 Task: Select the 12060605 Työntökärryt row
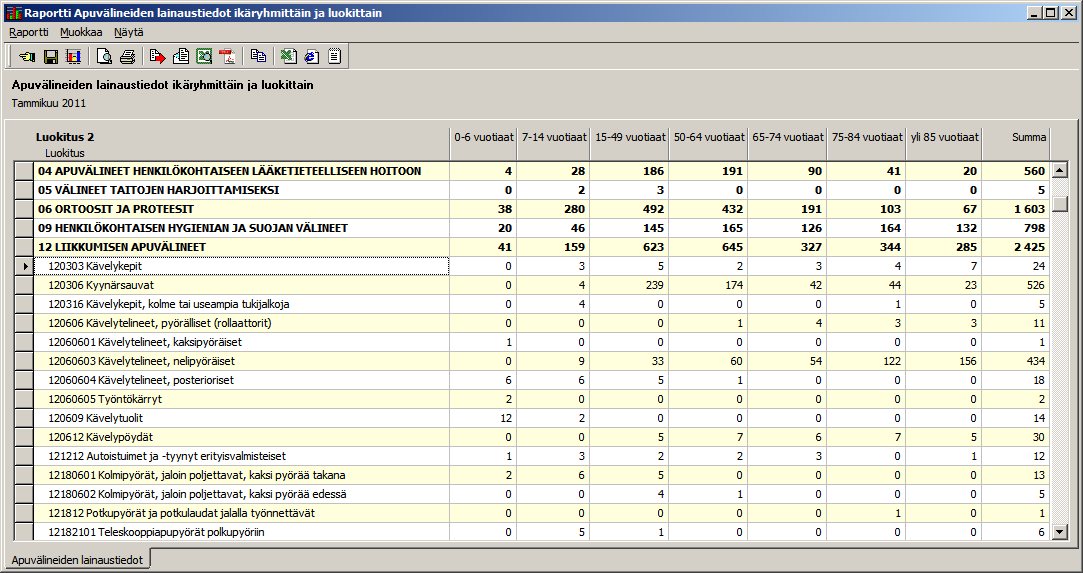pos(242,399)
